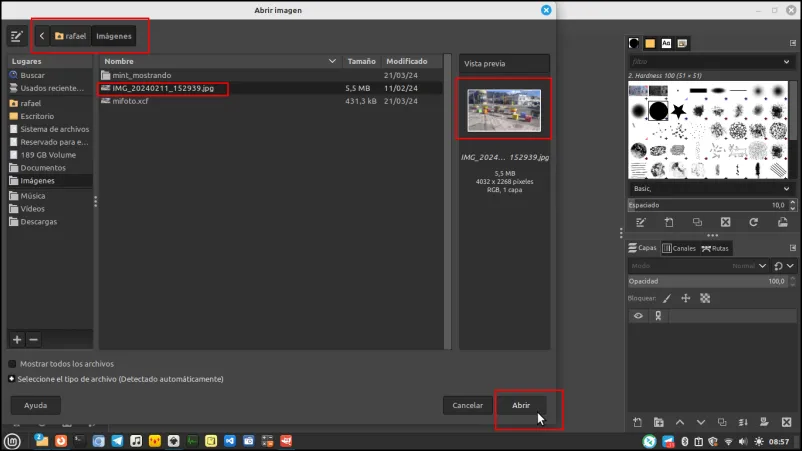Click the merge layers down icon
This screenshot has width=802, height=451.
743,422
